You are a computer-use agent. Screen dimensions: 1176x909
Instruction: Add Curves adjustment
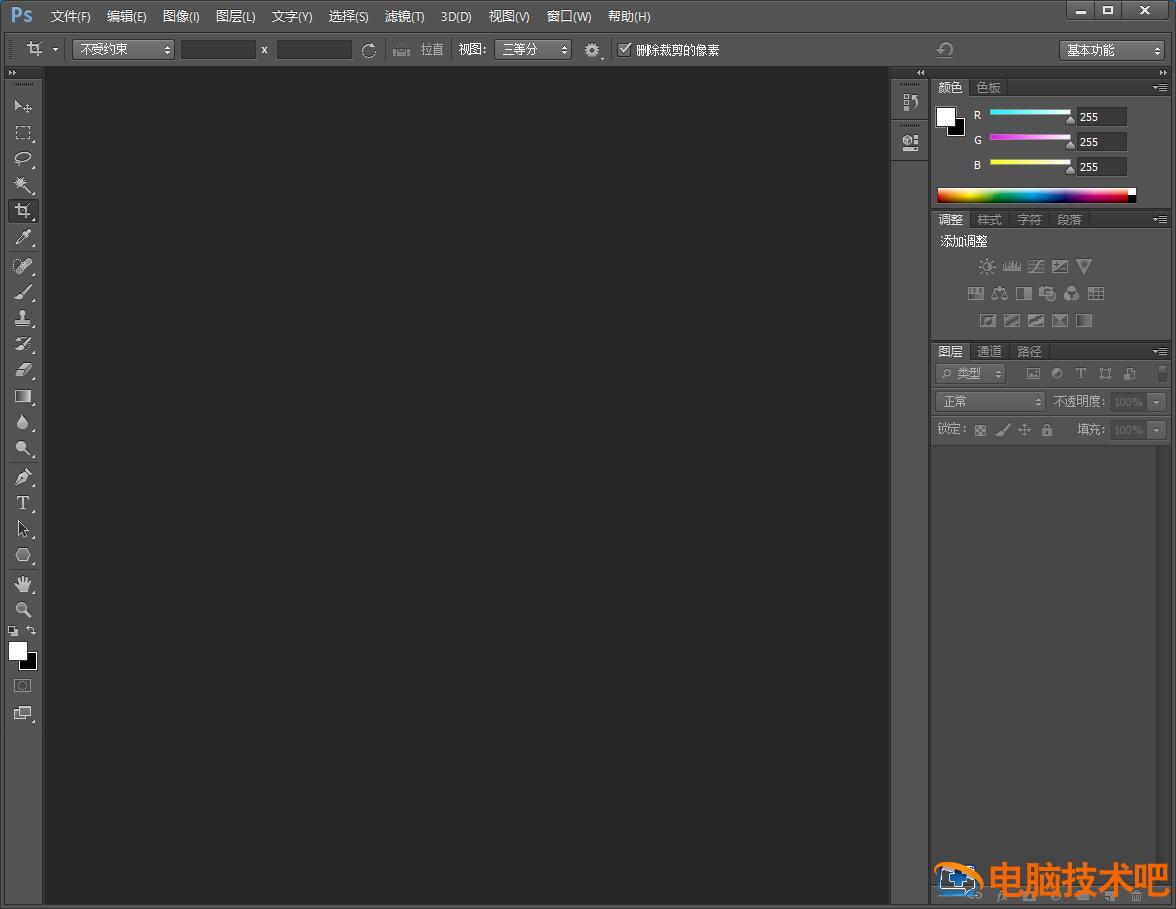coord(1036,266)
